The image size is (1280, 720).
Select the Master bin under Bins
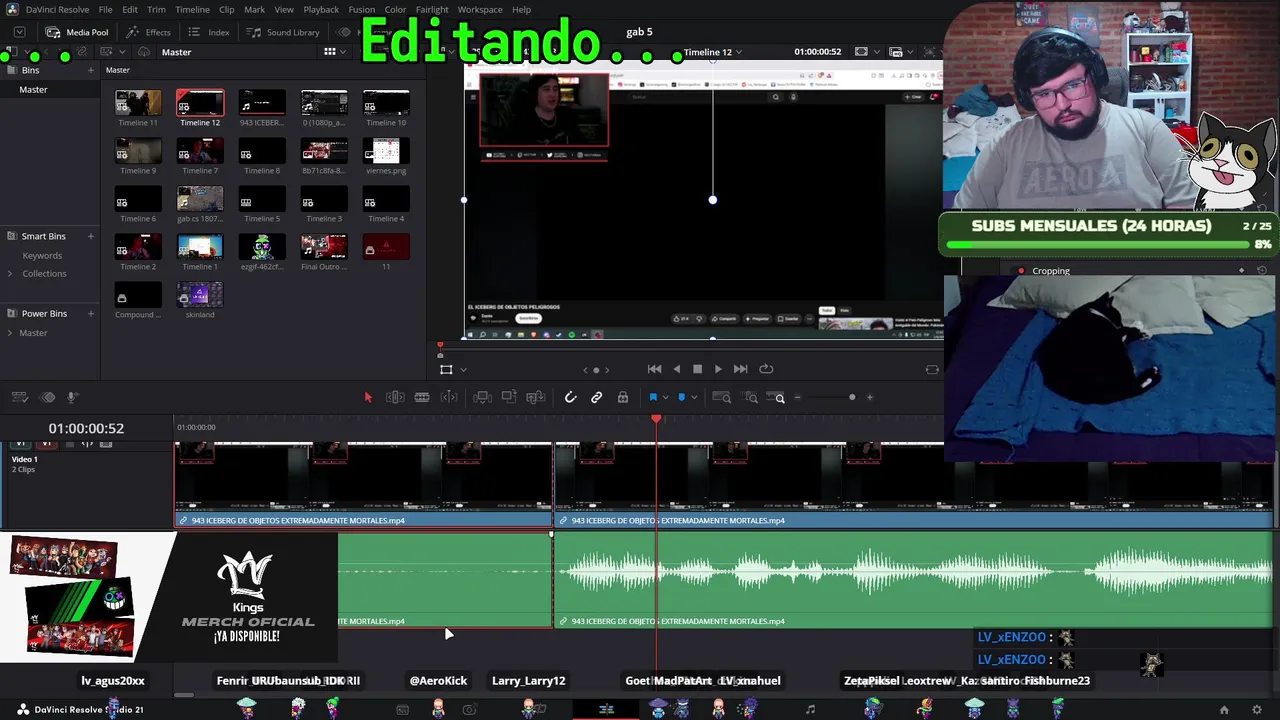point(33,89)
